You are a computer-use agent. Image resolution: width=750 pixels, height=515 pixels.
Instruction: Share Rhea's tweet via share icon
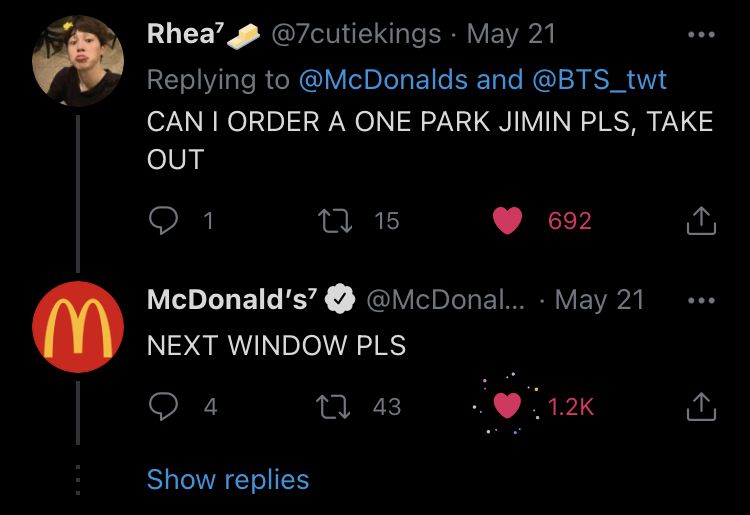click(701, 220)
